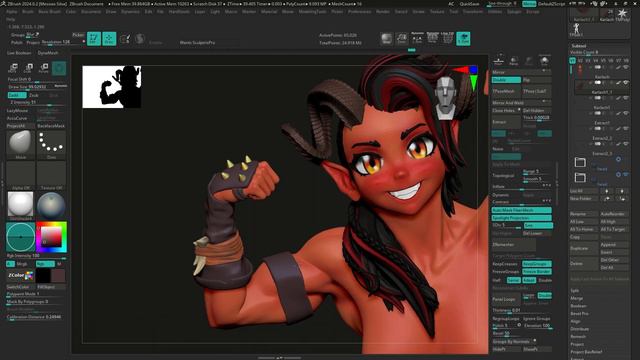Select the TPose tool thumbnail

point(576,29)
